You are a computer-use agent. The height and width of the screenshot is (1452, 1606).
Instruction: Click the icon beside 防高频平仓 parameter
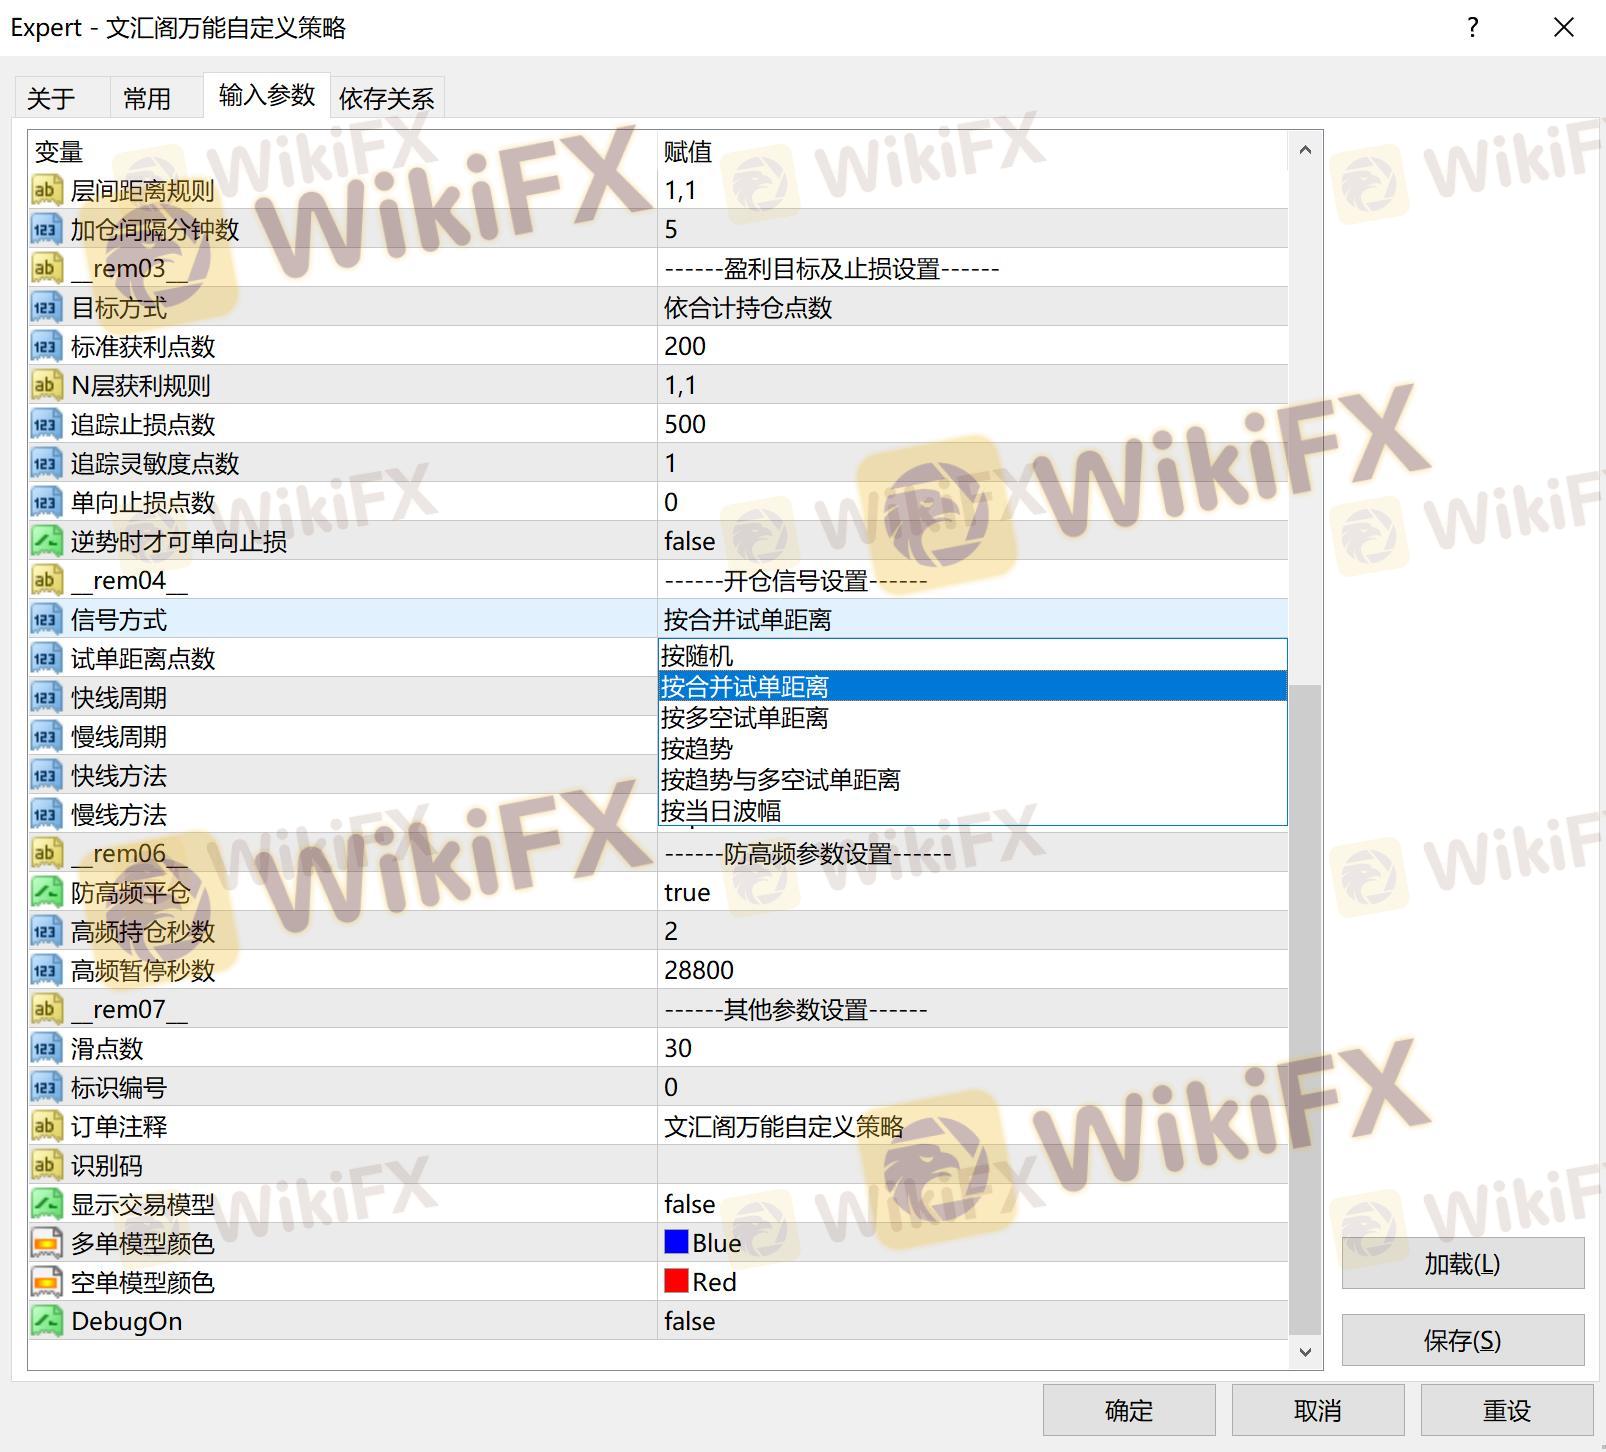tap(46, 892)
